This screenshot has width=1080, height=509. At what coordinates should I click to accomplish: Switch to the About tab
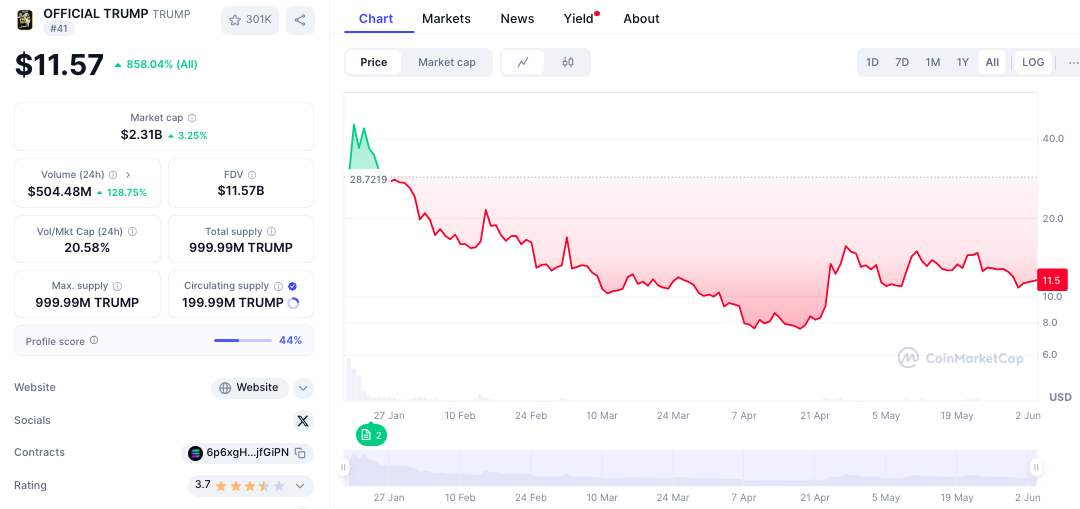click(x=641, y=19)
